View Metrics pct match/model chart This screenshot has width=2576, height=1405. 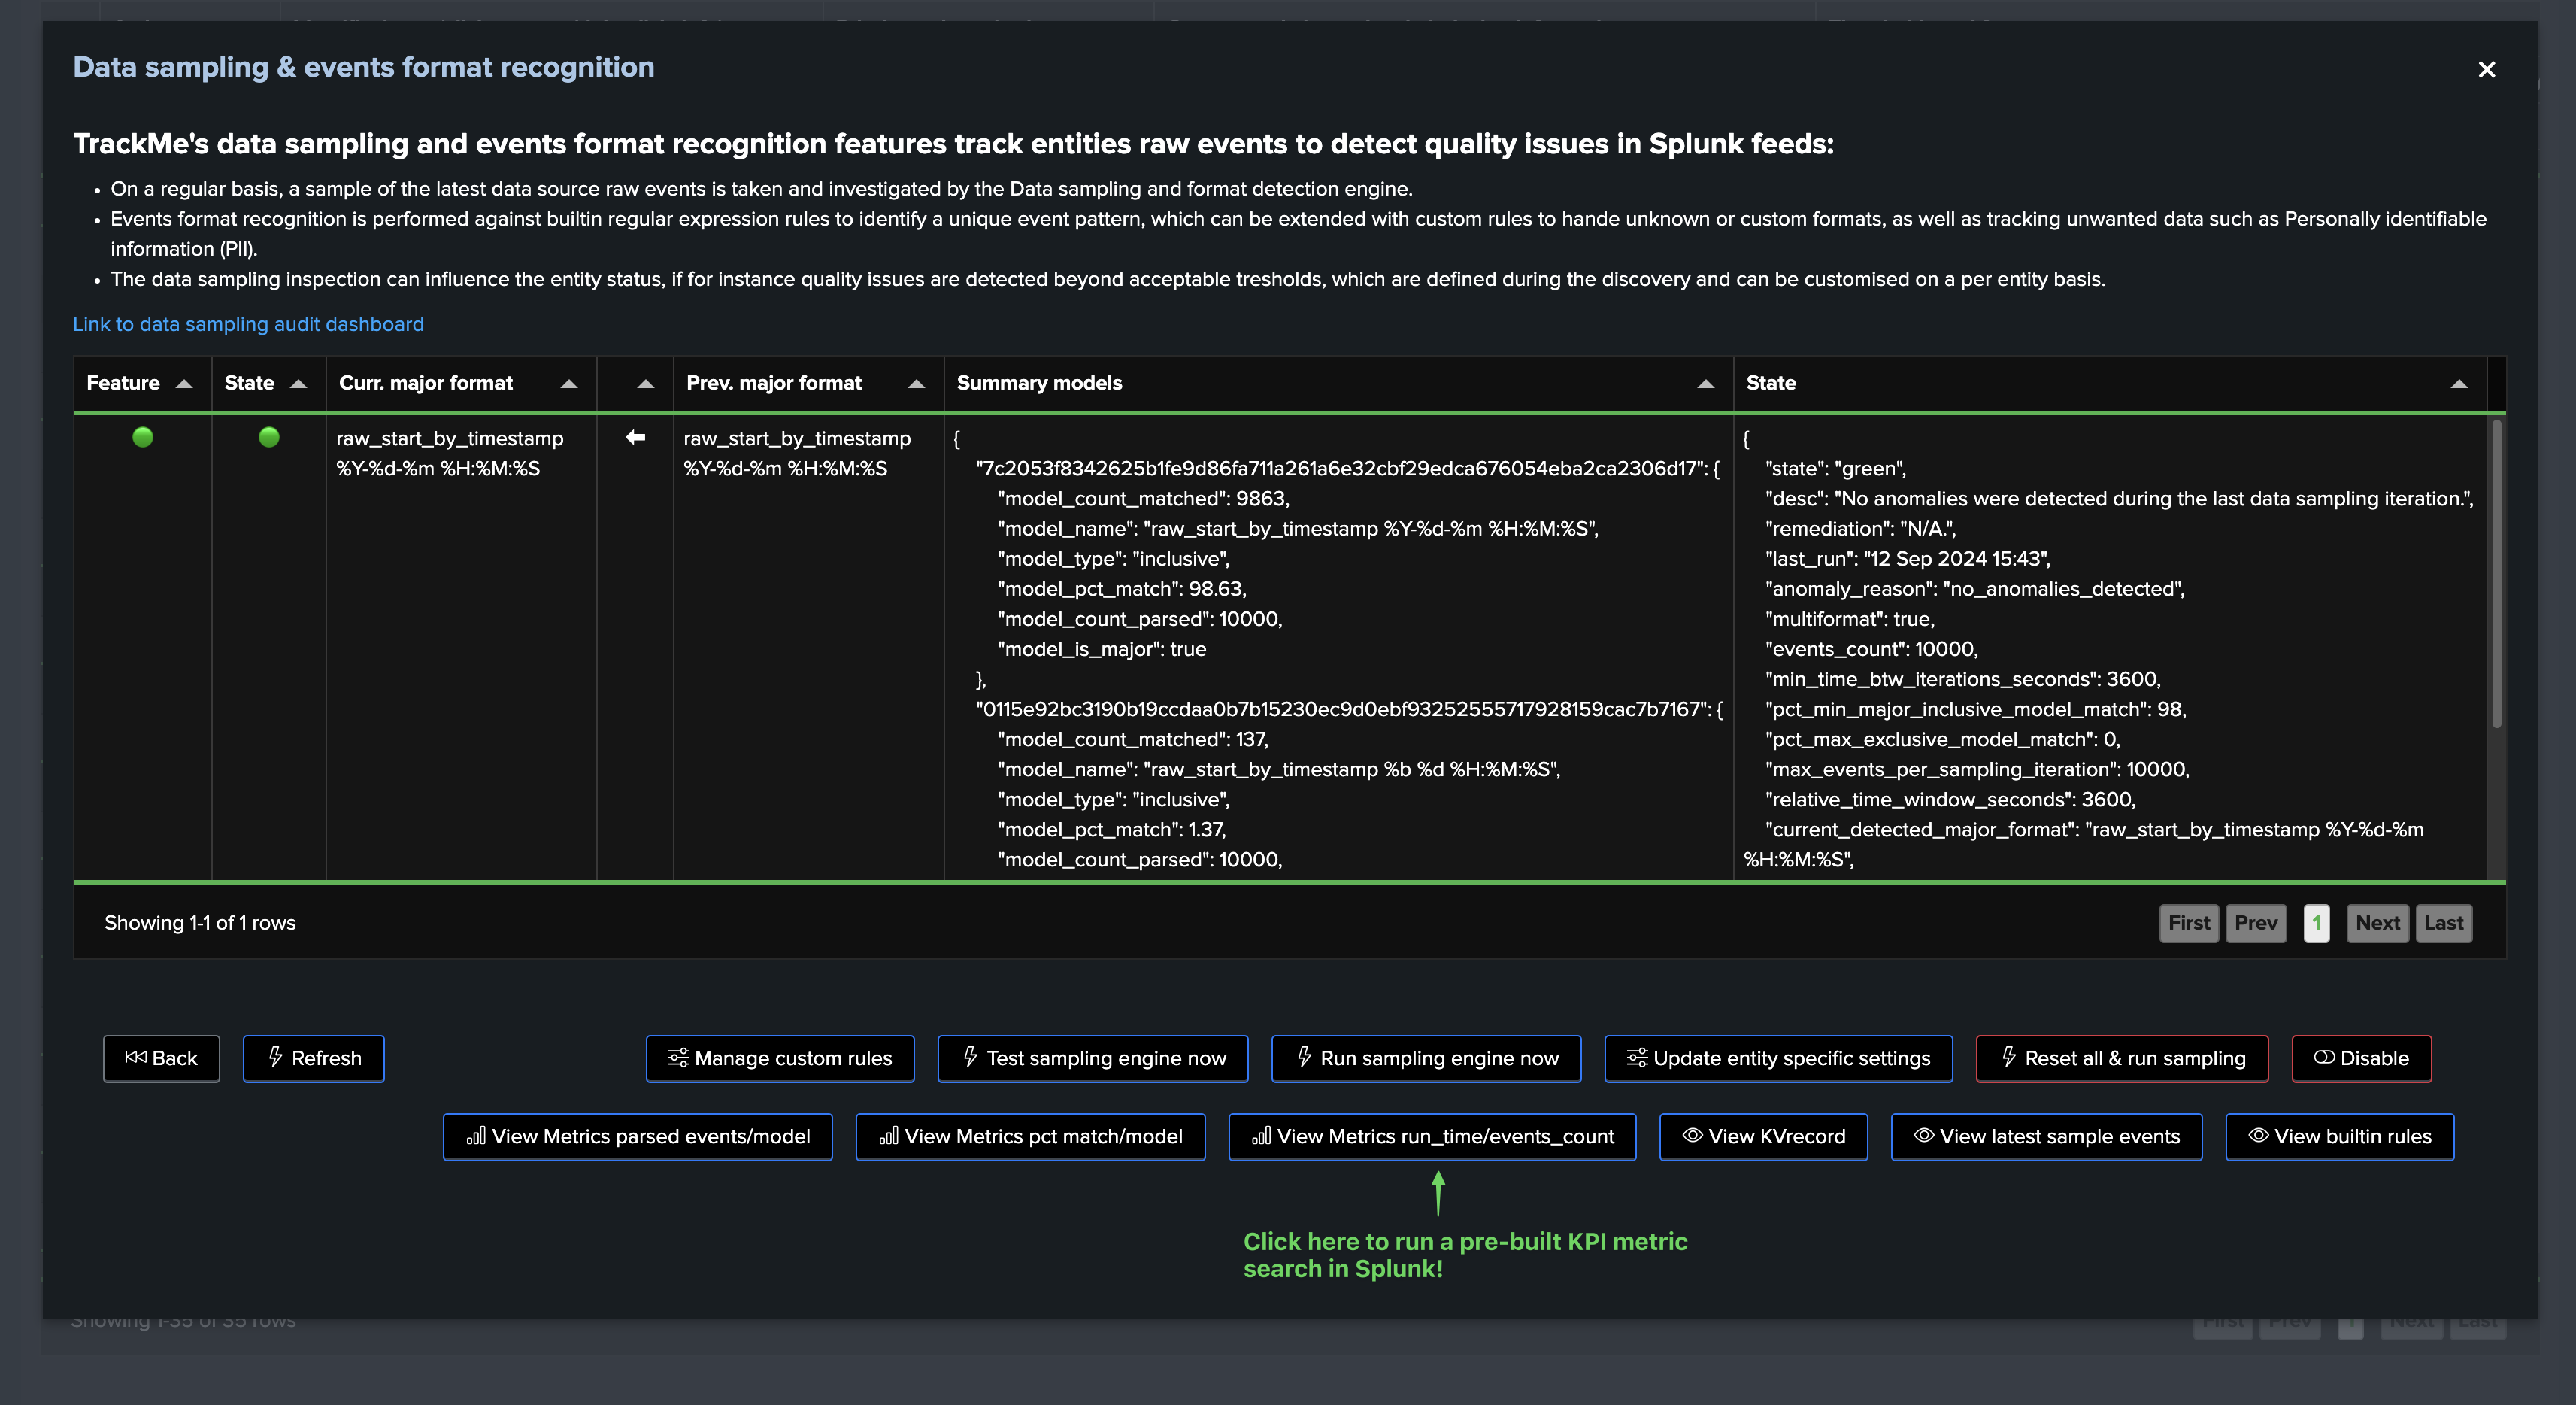(1029, 1136)
